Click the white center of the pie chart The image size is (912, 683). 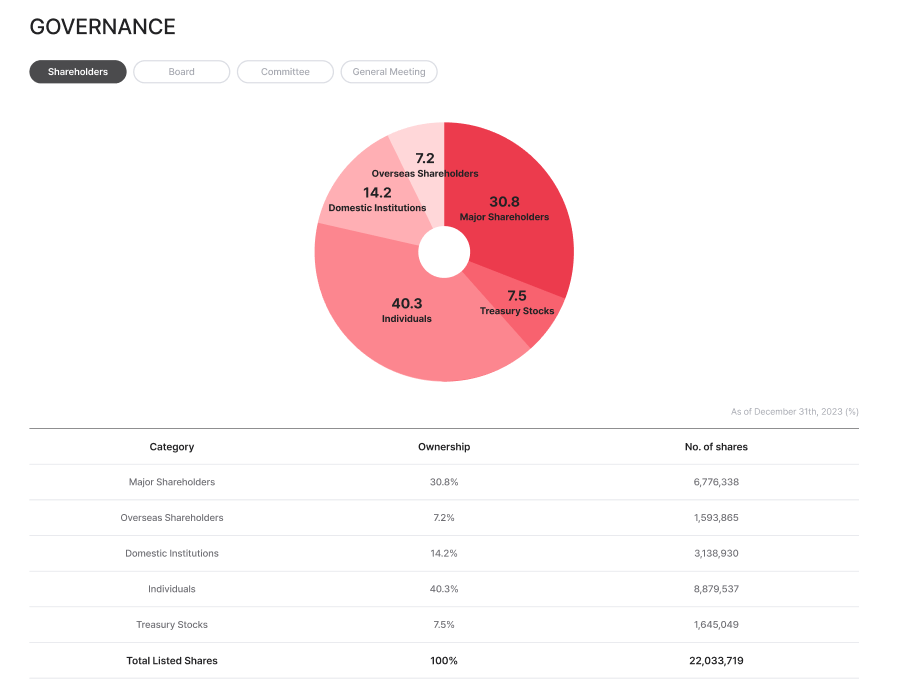click(x=444, y=252)
